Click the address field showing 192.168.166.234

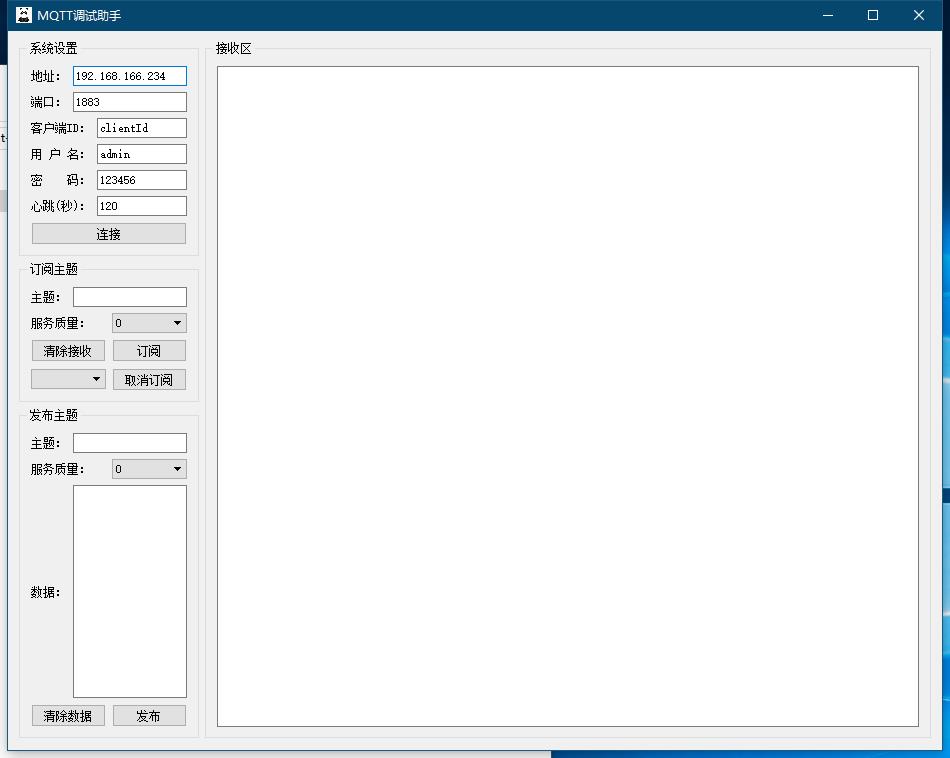coord(130,76)
